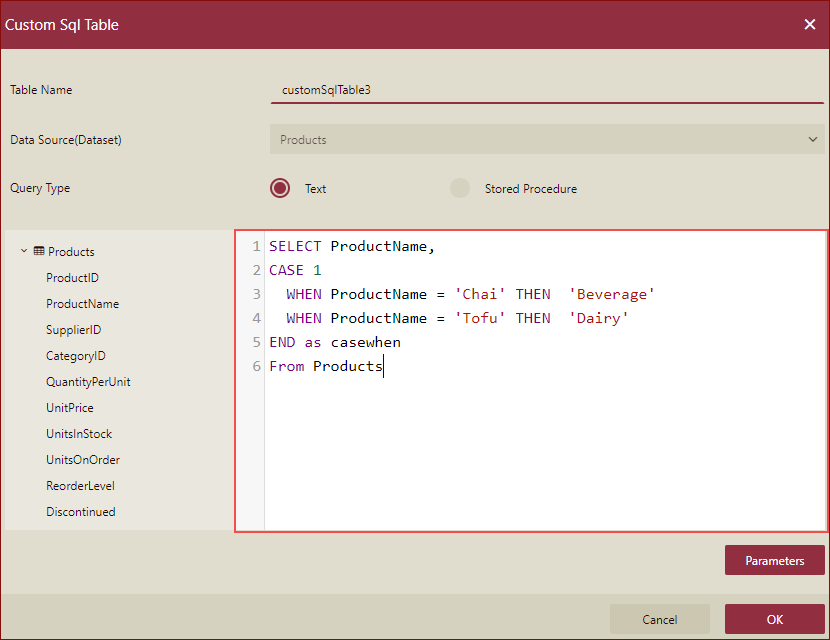Click line number 3 in the editor

pyautogui.click(x=255, y=293)
